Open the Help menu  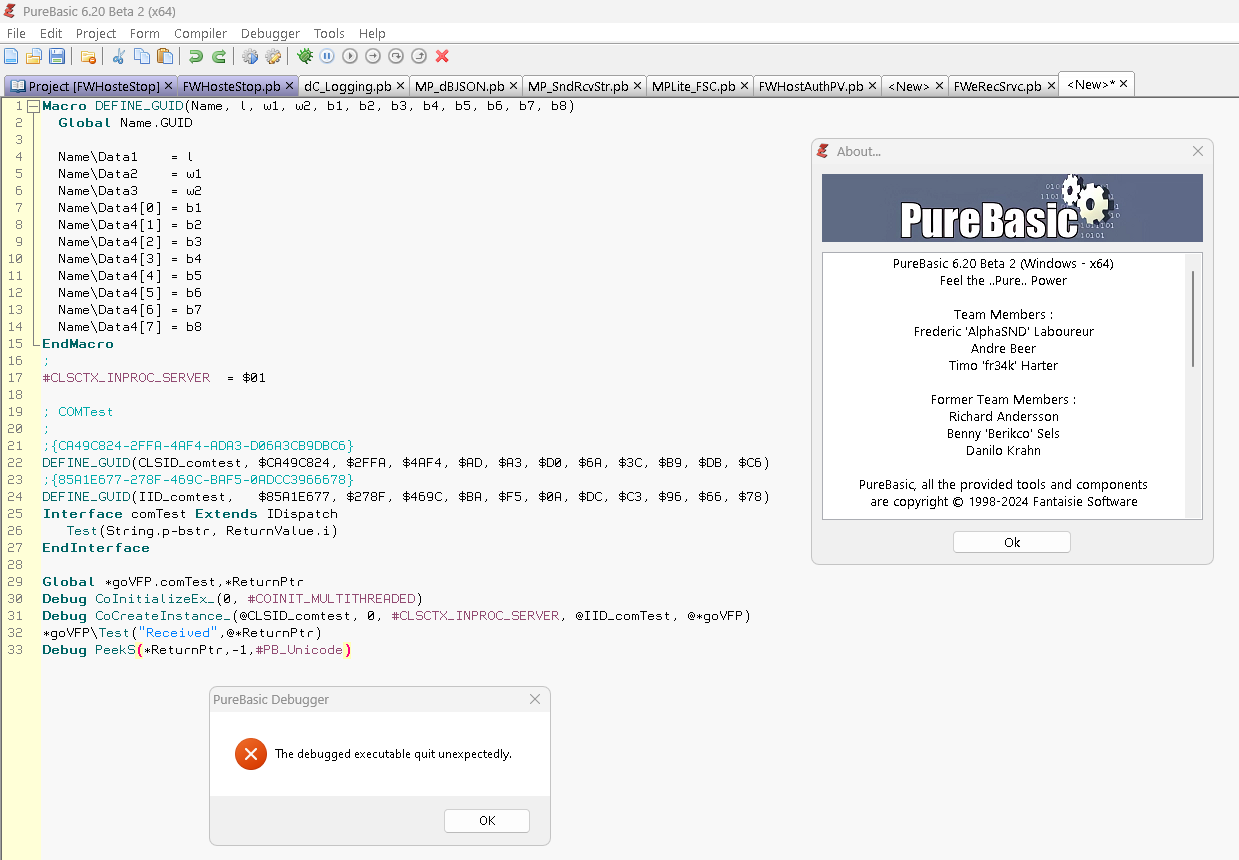(x=372, y=33)
